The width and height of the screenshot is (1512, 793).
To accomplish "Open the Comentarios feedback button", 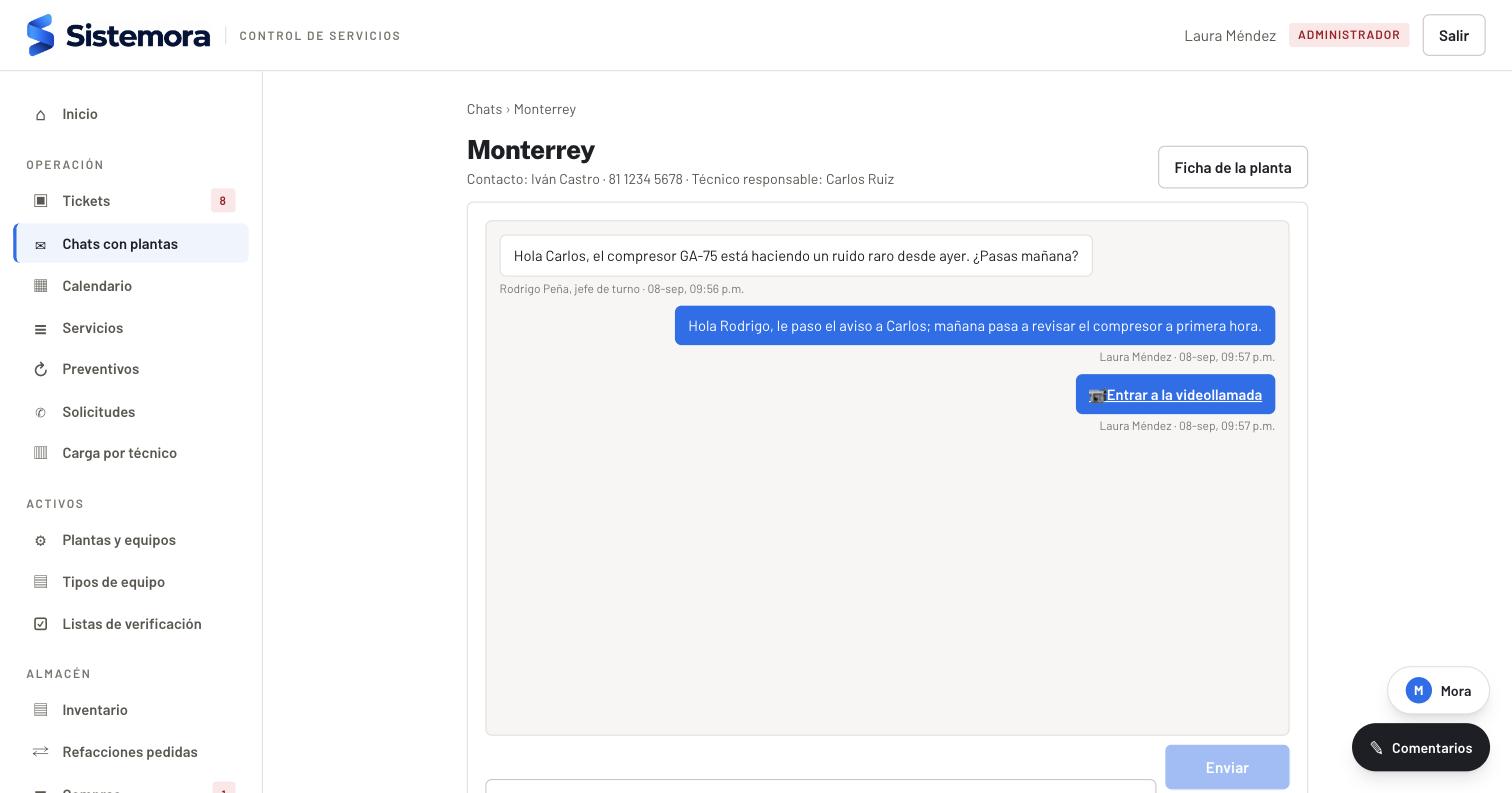I will click(x=1420, y=748).
